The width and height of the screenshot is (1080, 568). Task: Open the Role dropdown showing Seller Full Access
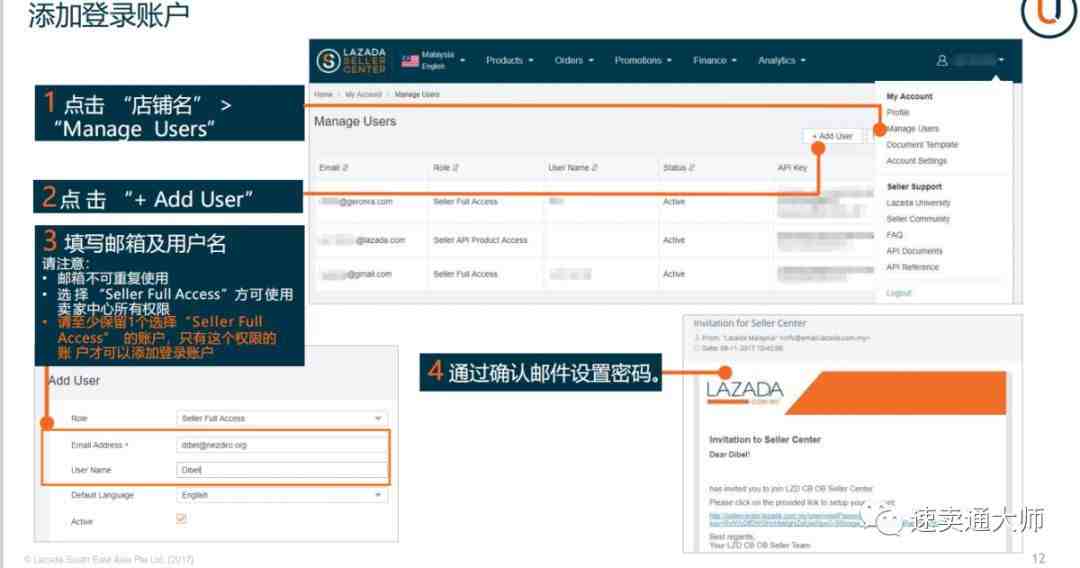coord(282,419)
